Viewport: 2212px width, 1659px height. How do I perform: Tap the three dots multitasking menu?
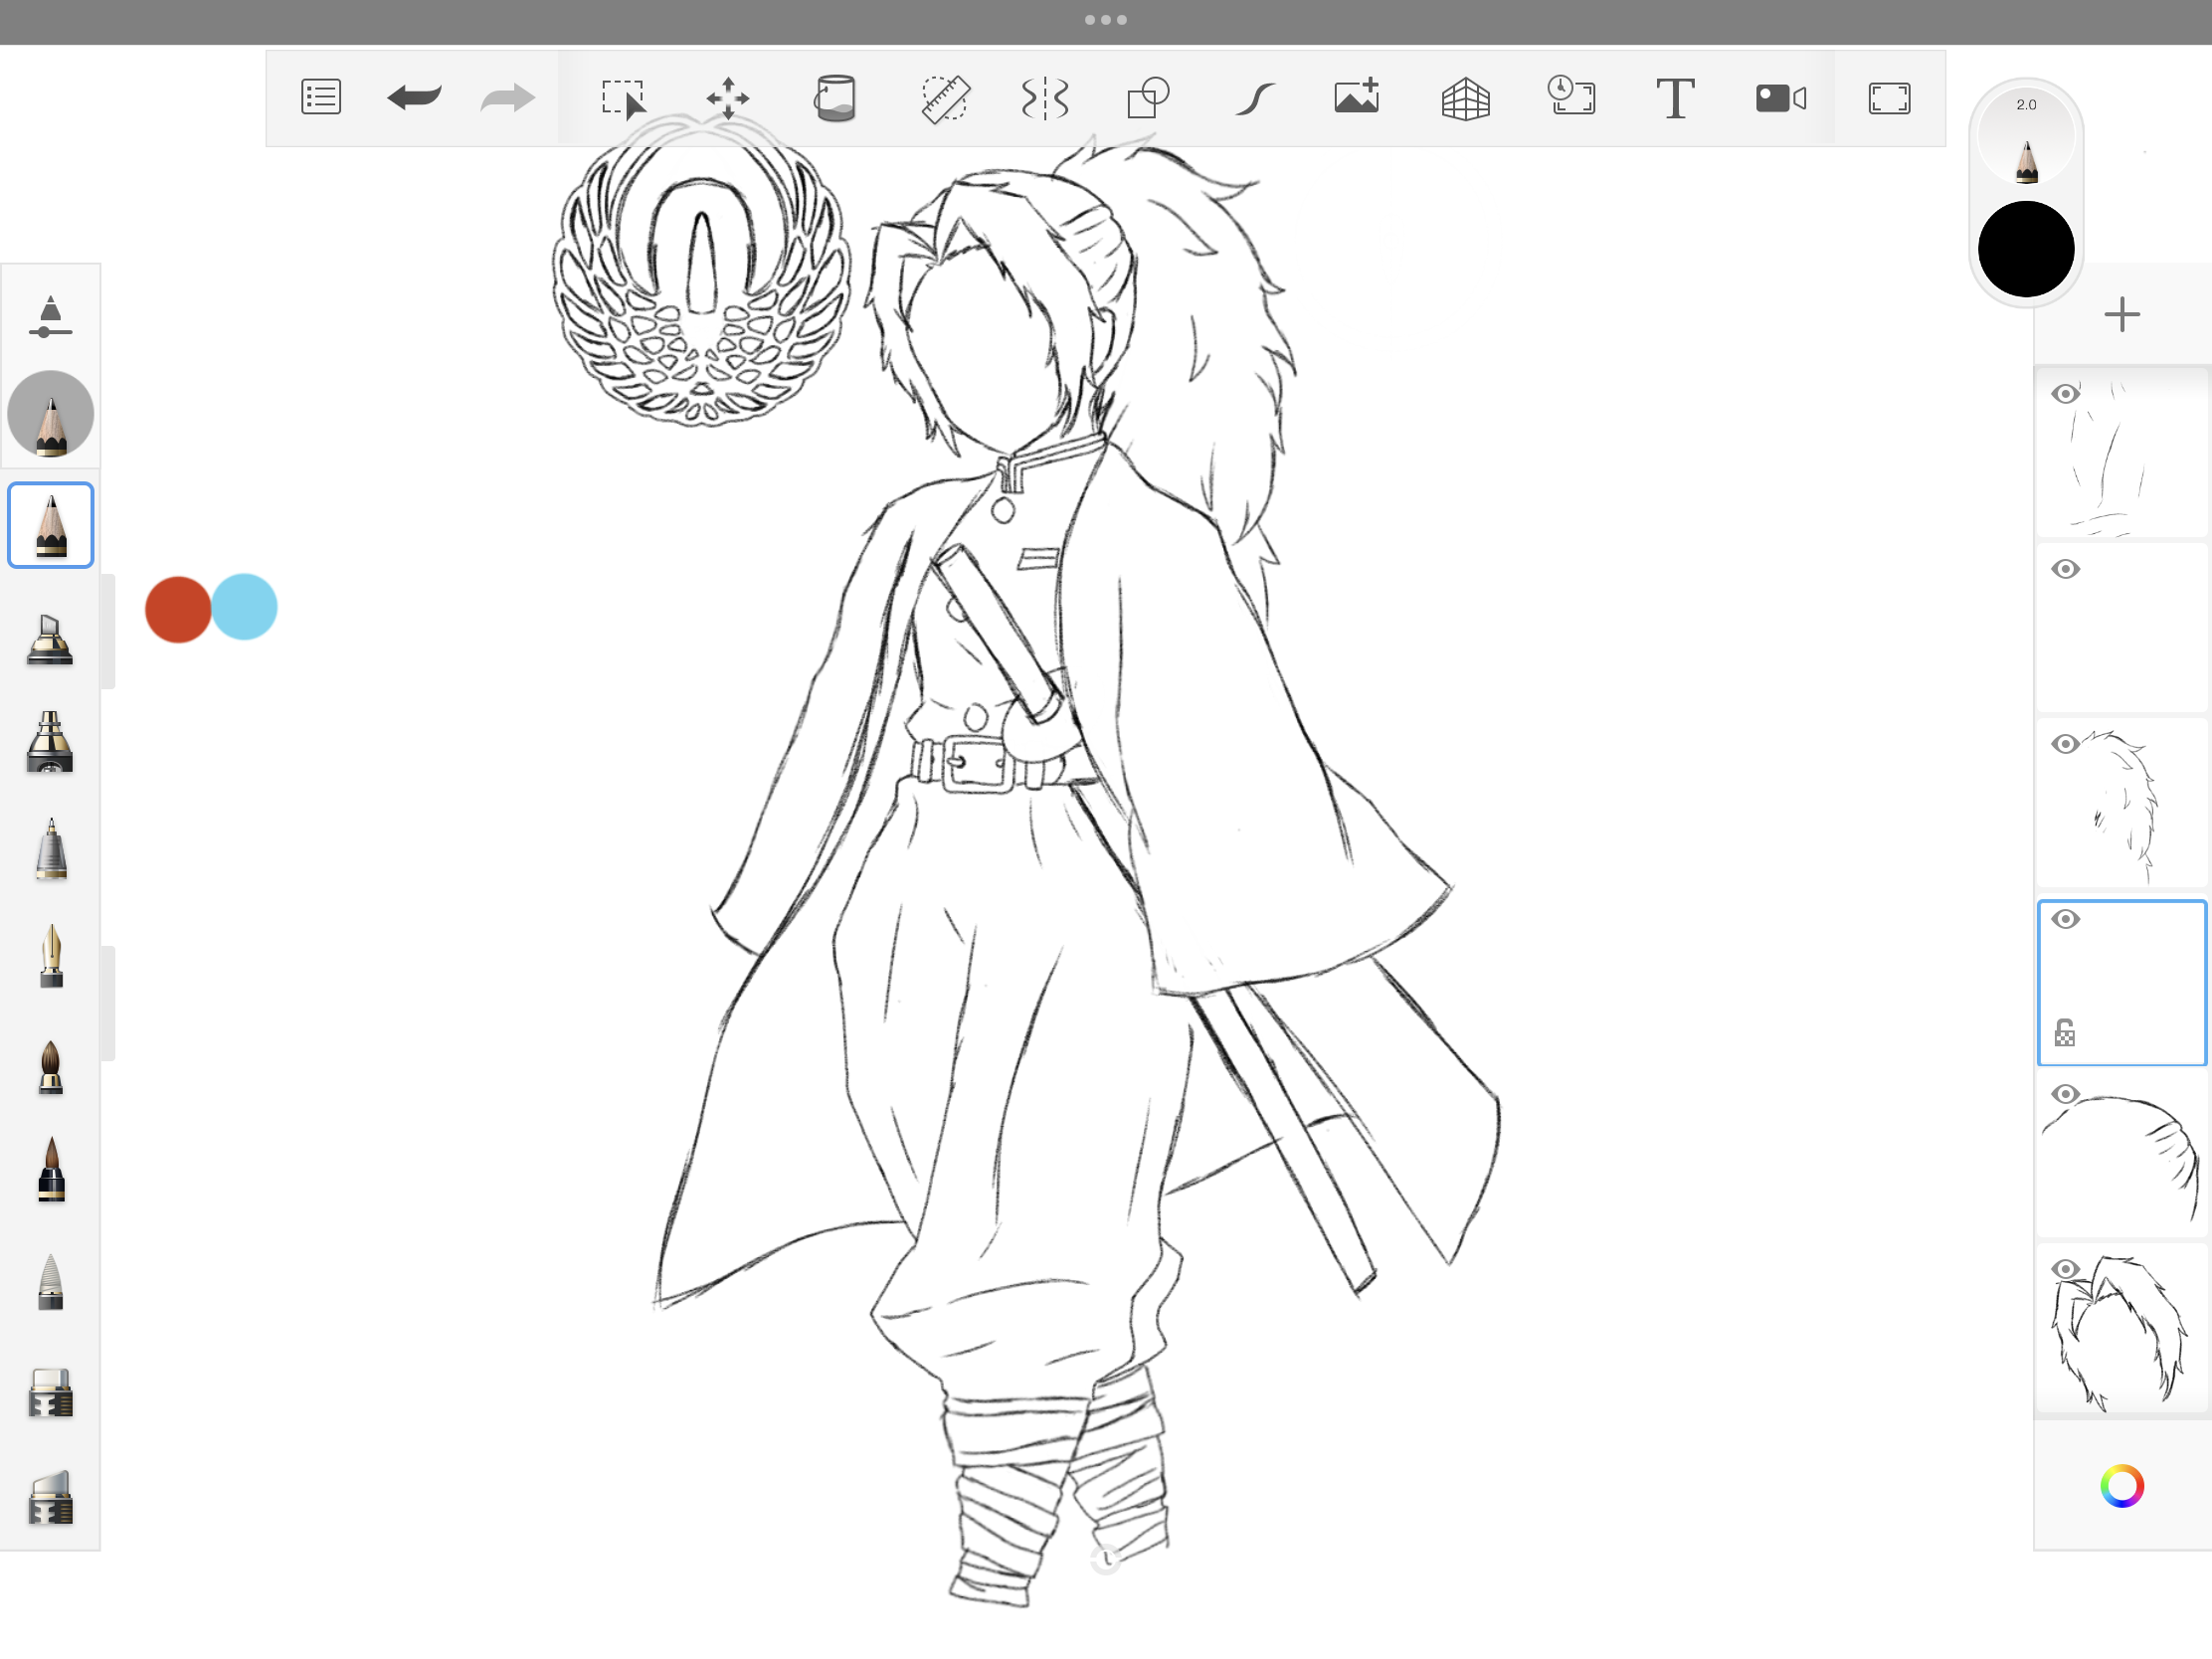[x=1105, y=20]
